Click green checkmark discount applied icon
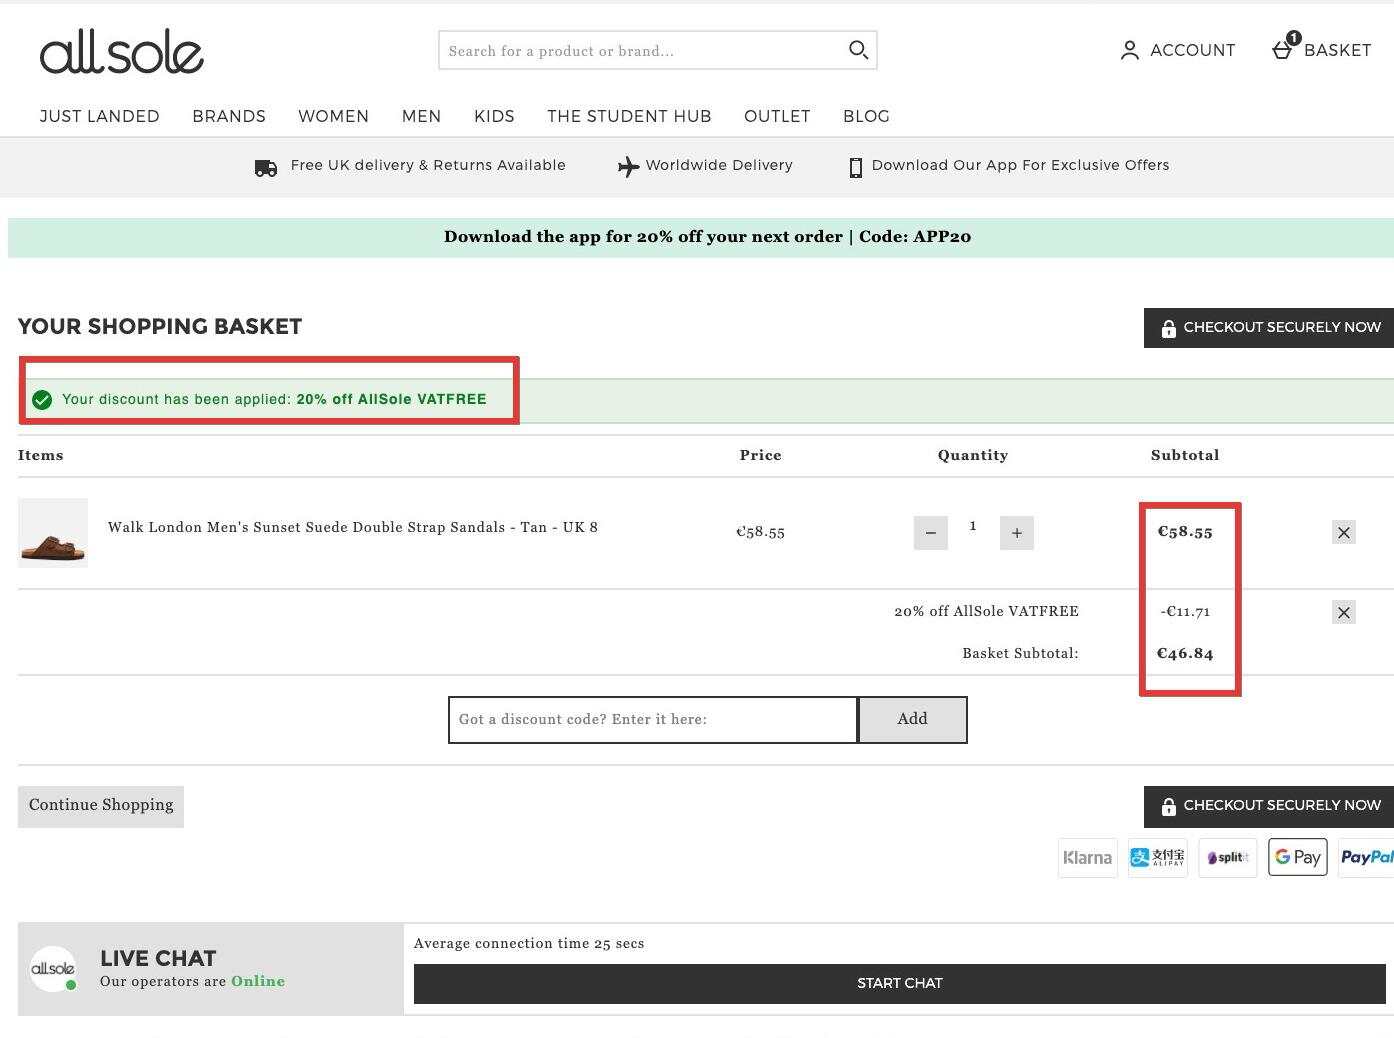The width and height of the screenshot is (1394, 1038). click(42, 400)
